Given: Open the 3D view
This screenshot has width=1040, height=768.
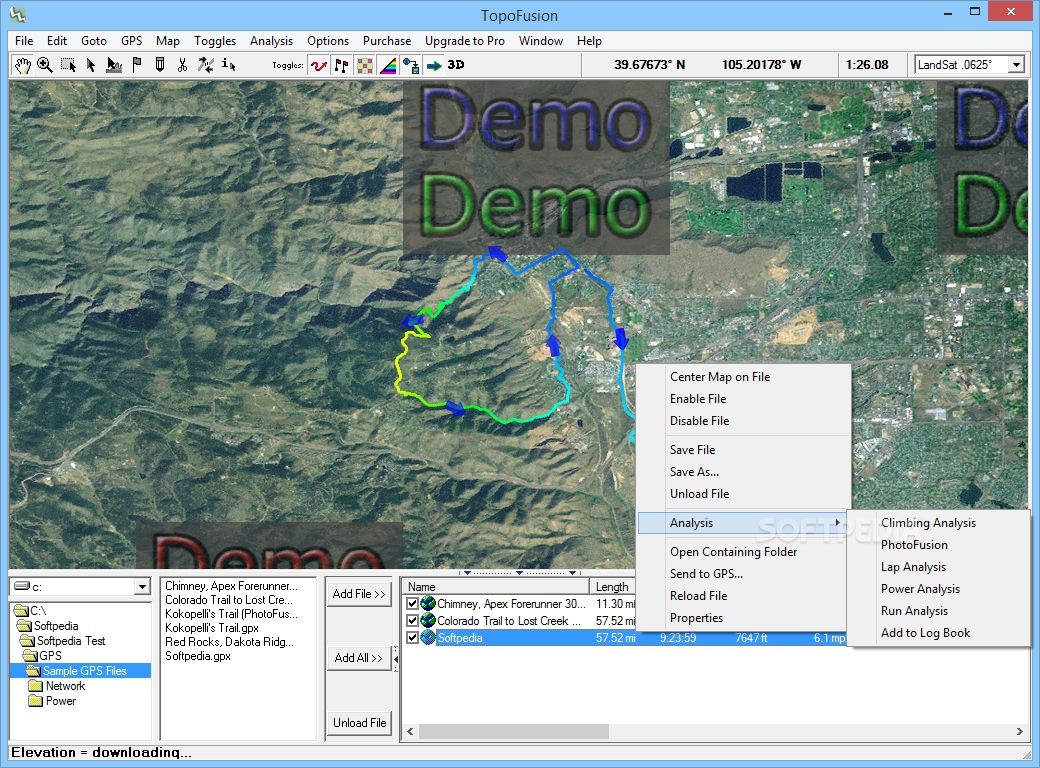Looking at the screenshot, I should 456,65.
